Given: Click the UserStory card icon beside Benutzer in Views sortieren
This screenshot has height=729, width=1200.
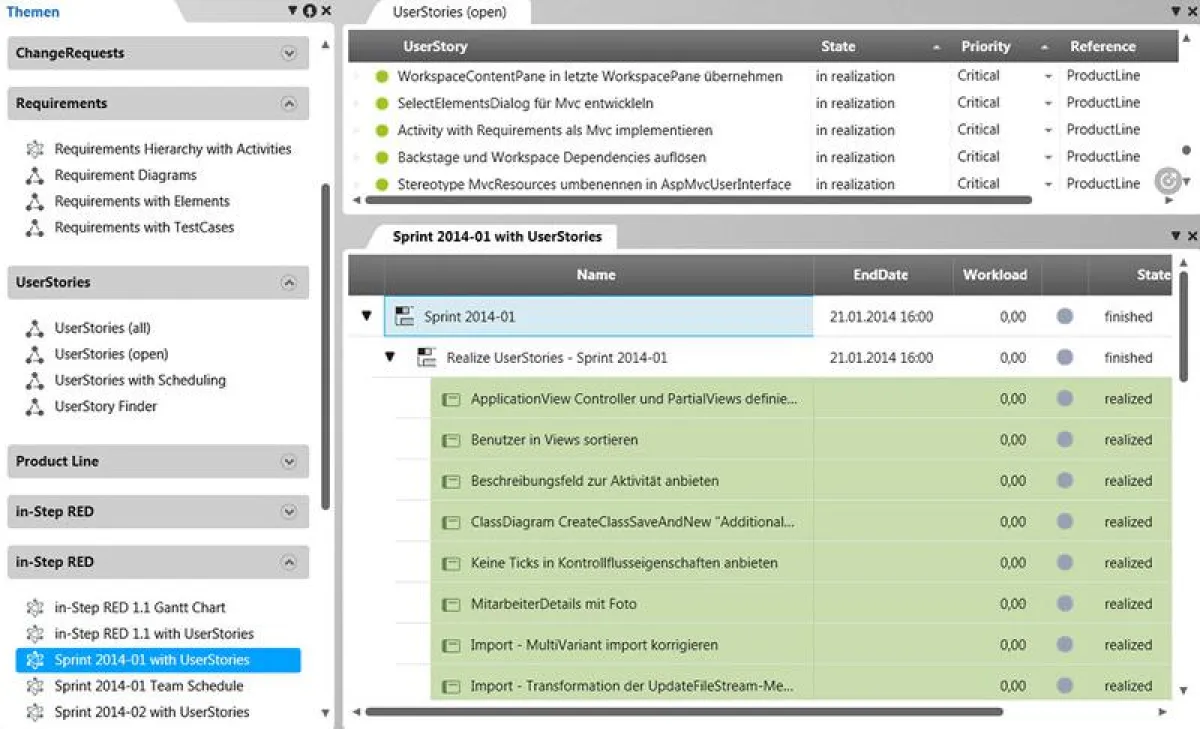Looking at the screenshot, I should [450, 439].
